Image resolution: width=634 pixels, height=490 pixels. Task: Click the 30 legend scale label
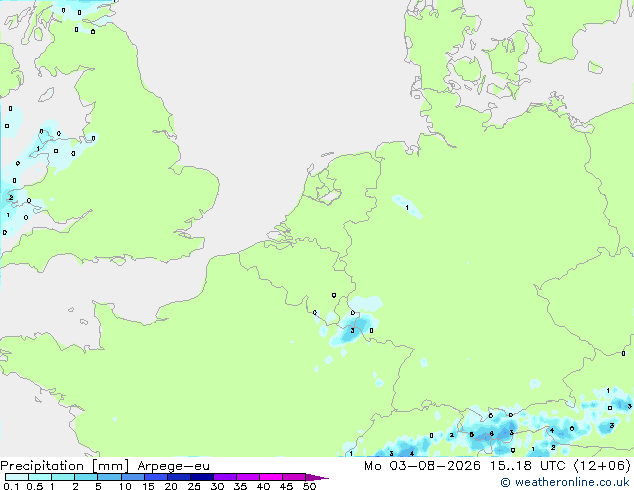(217, 486)
